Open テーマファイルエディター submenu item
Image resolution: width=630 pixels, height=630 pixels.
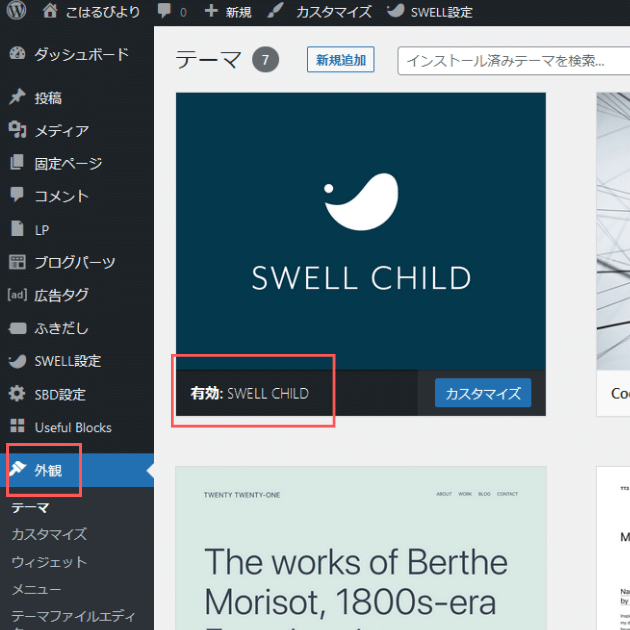point(73,619)
